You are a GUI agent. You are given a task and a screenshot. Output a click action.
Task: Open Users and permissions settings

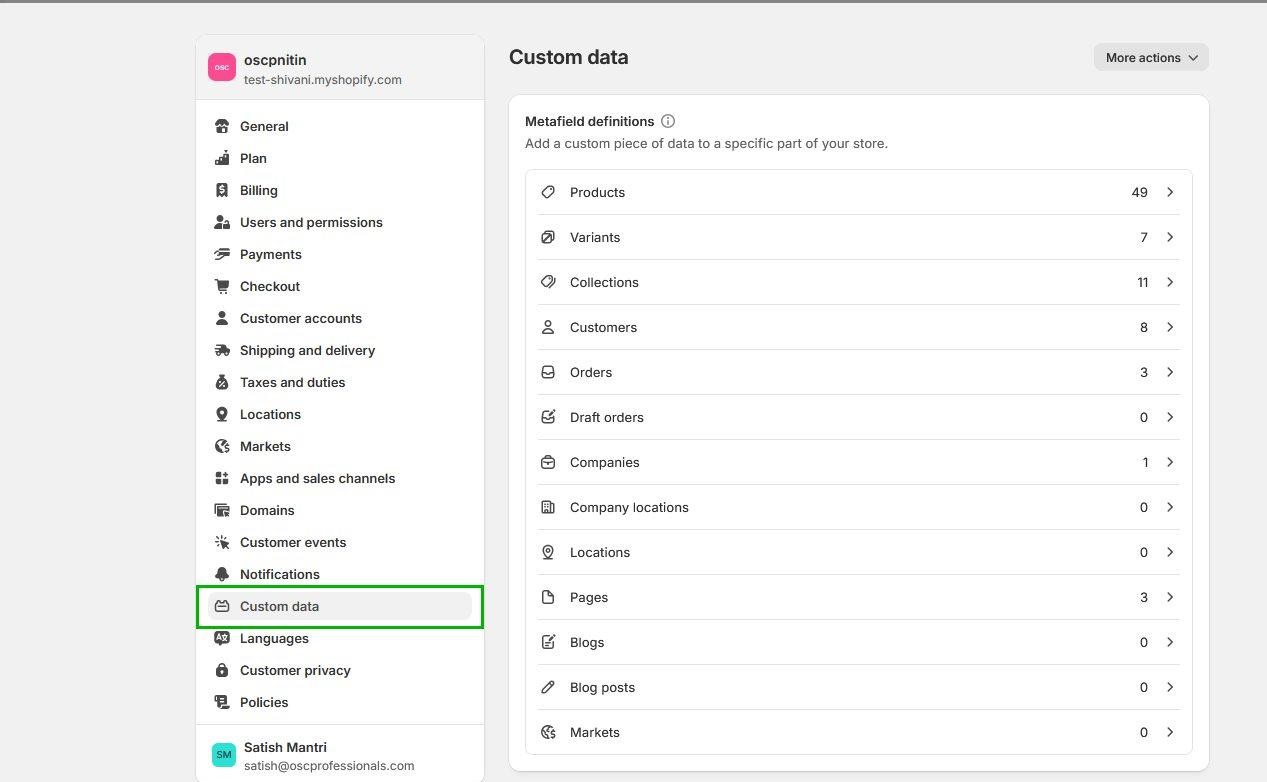(311, 223)
